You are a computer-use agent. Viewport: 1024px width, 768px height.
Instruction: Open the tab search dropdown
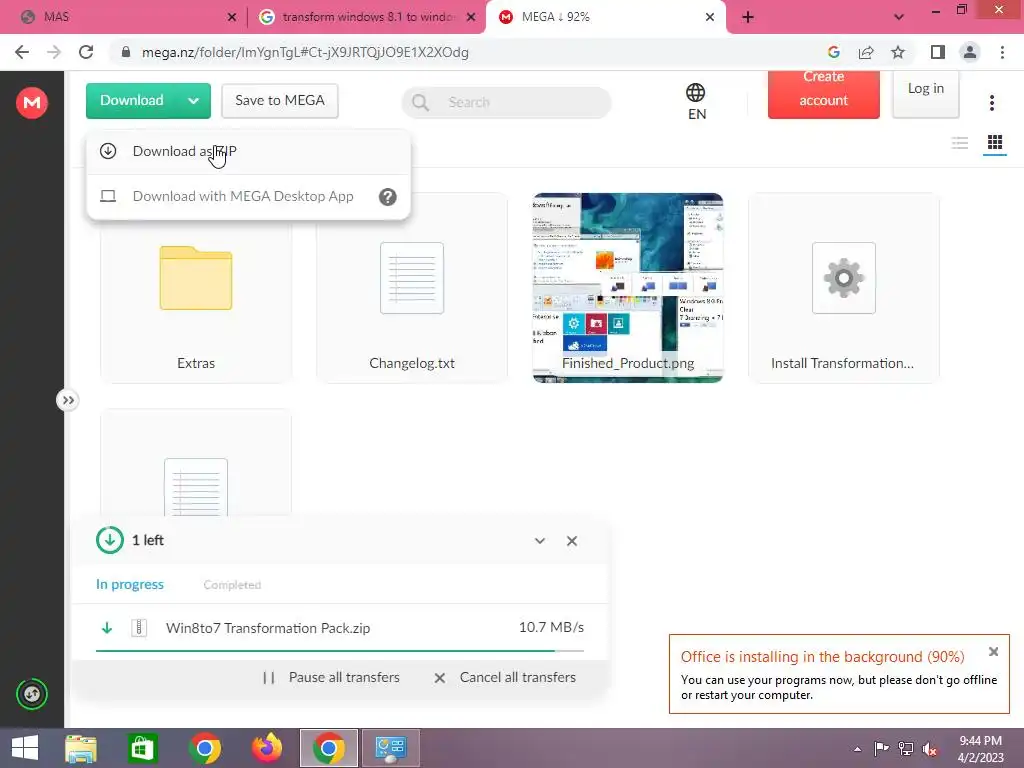click(x=899, y=18)
